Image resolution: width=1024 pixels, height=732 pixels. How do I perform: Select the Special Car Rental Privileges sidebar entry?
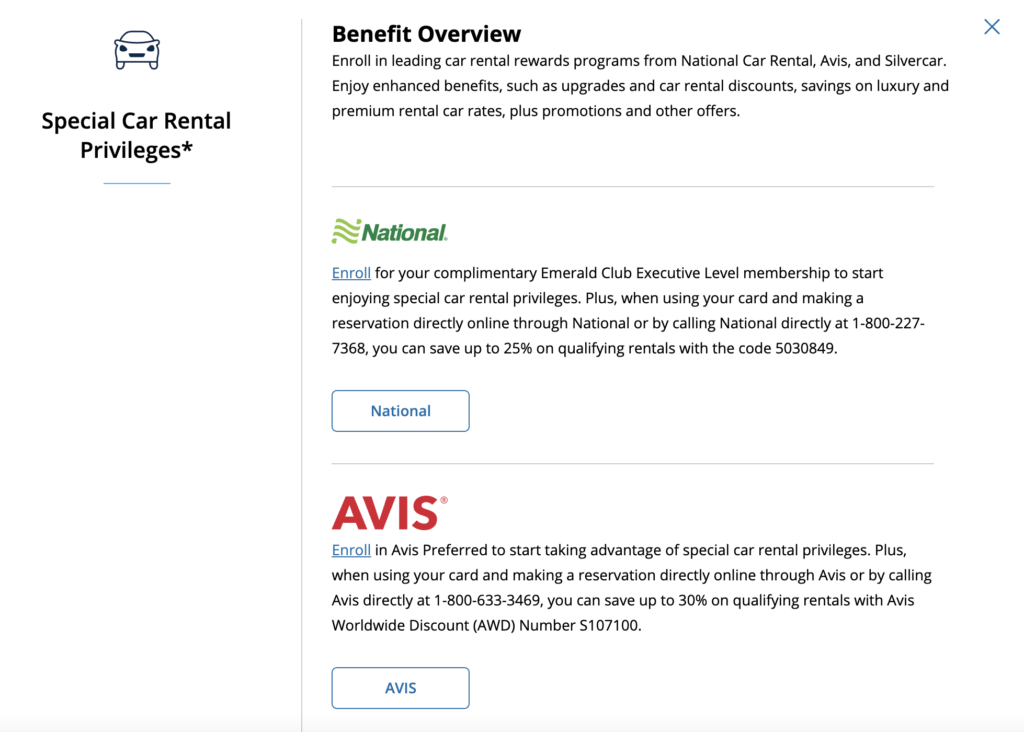coord(136,135)
